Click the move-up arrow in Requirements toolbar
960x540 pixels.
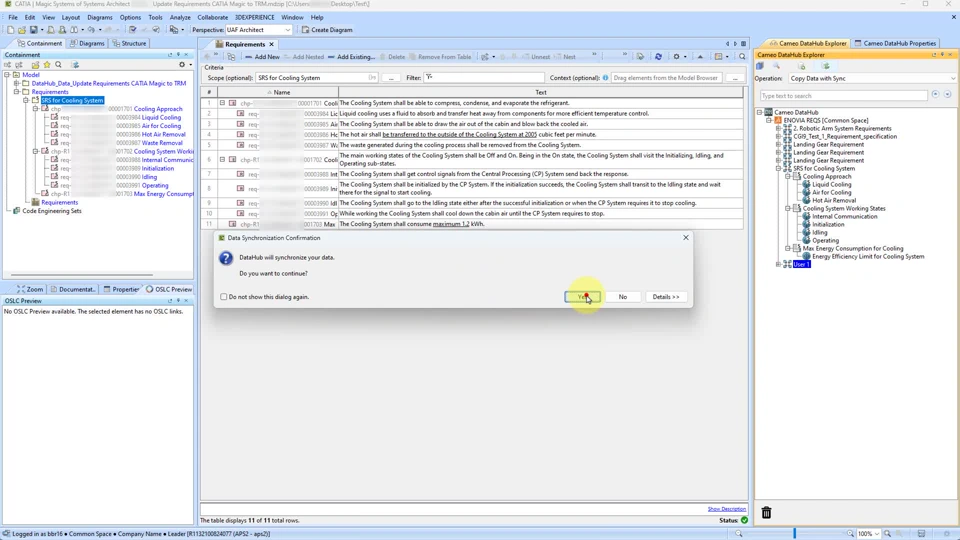pos(700,56)
